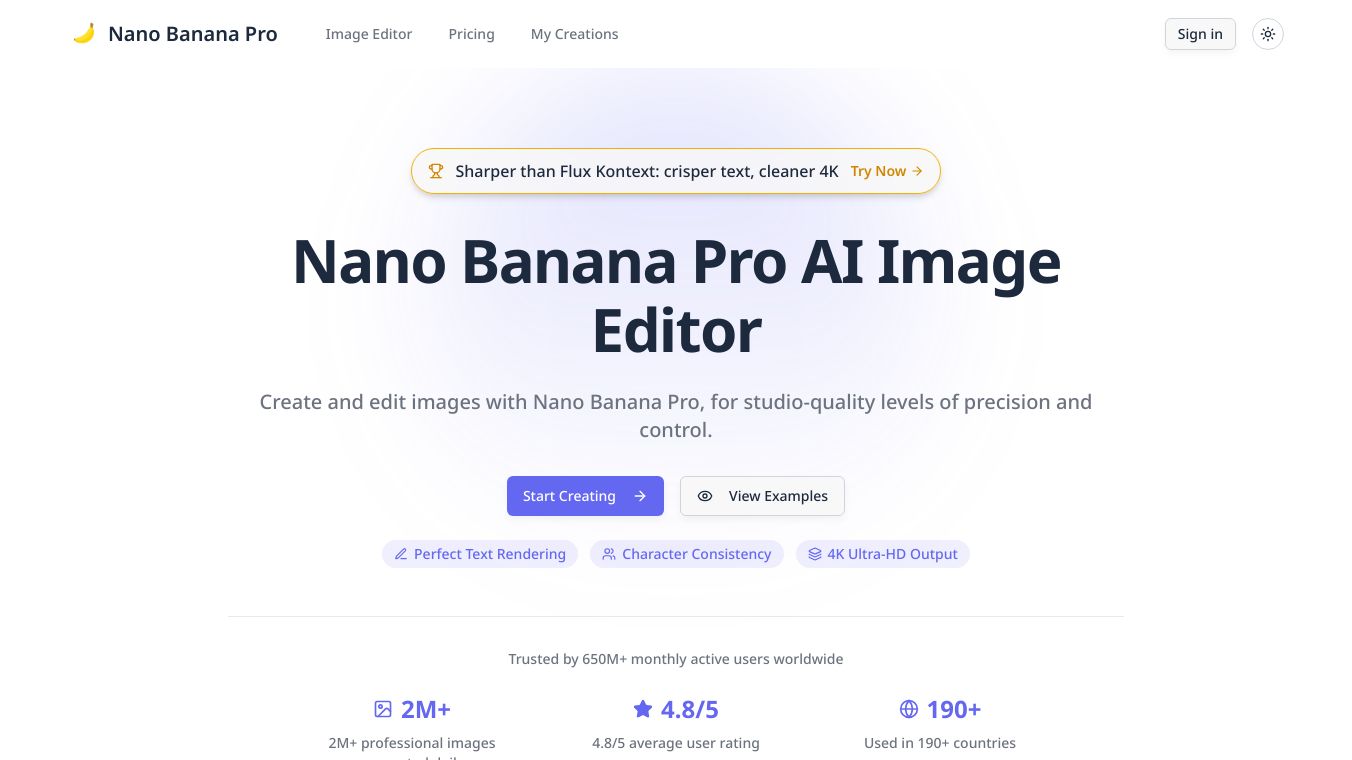Go to My Creations page

[575, 34]
